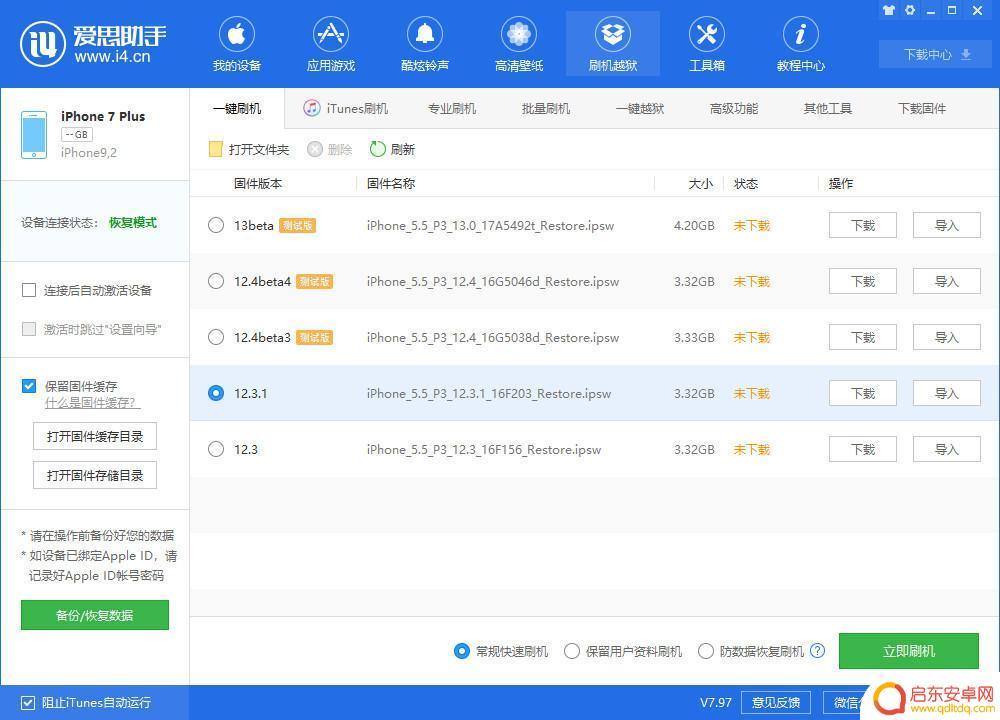Click file name iPhone_5.5_P3_13.0_17A5492t_Restore.ipsw
This screenshot has height=720, width=1000.
(490, 225)
